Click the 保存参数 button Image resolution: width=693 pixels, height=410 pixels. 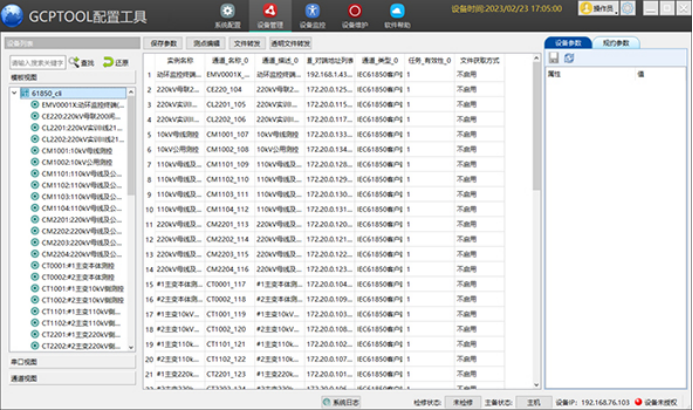[164, 44]
